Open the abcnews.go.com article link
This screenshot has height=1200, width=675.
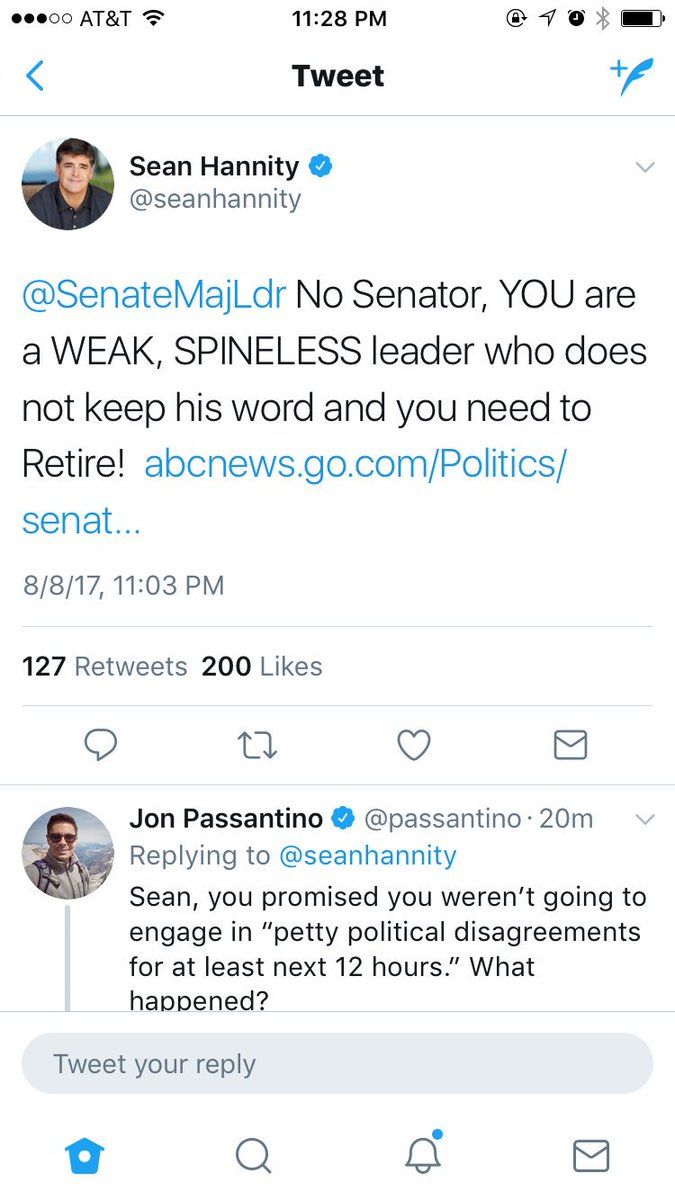(x=355, y=464)
